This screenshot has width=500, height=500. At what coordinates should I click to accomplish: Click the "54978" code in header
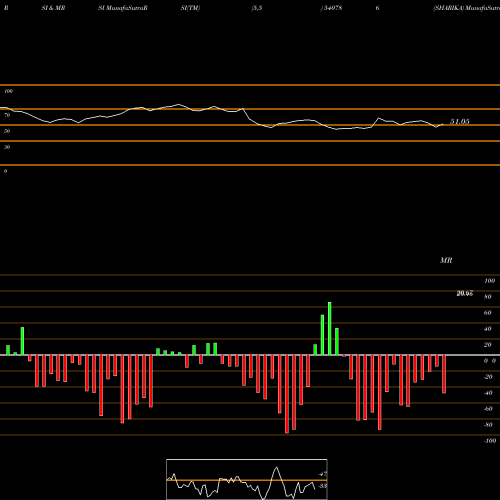click(x=332, y=8)
